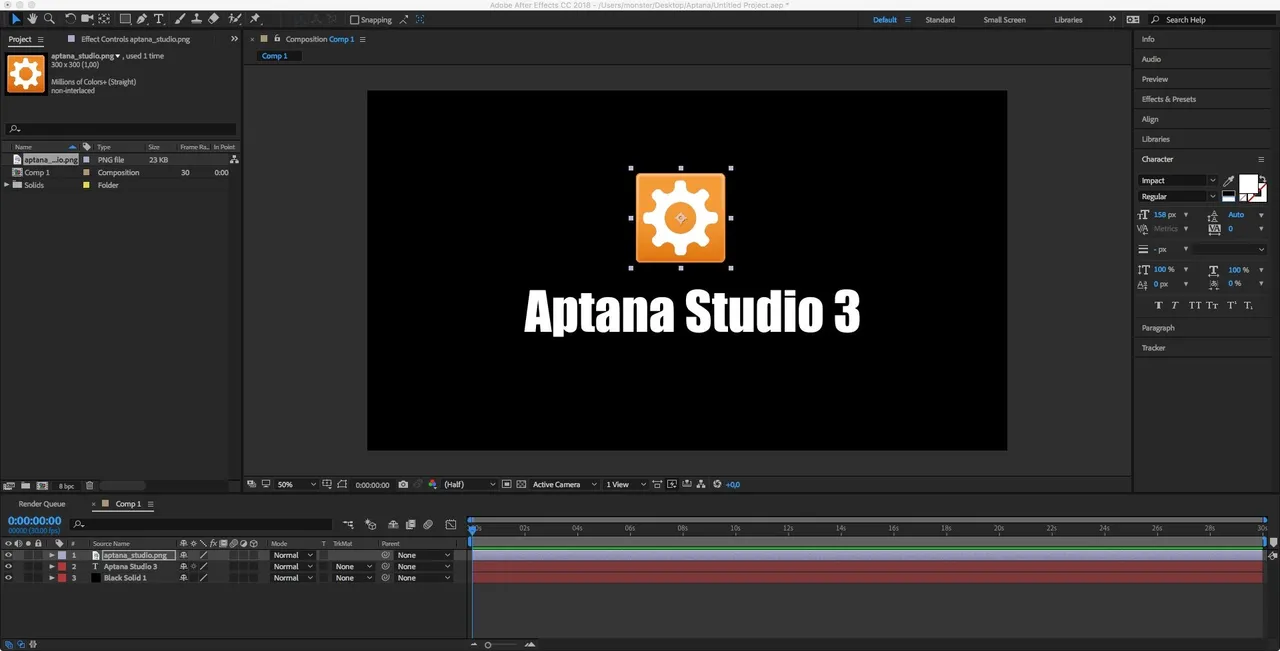Screen dimensions: 1280x651
Task: Select the Libraries workspace
Action: [1068, 20]
